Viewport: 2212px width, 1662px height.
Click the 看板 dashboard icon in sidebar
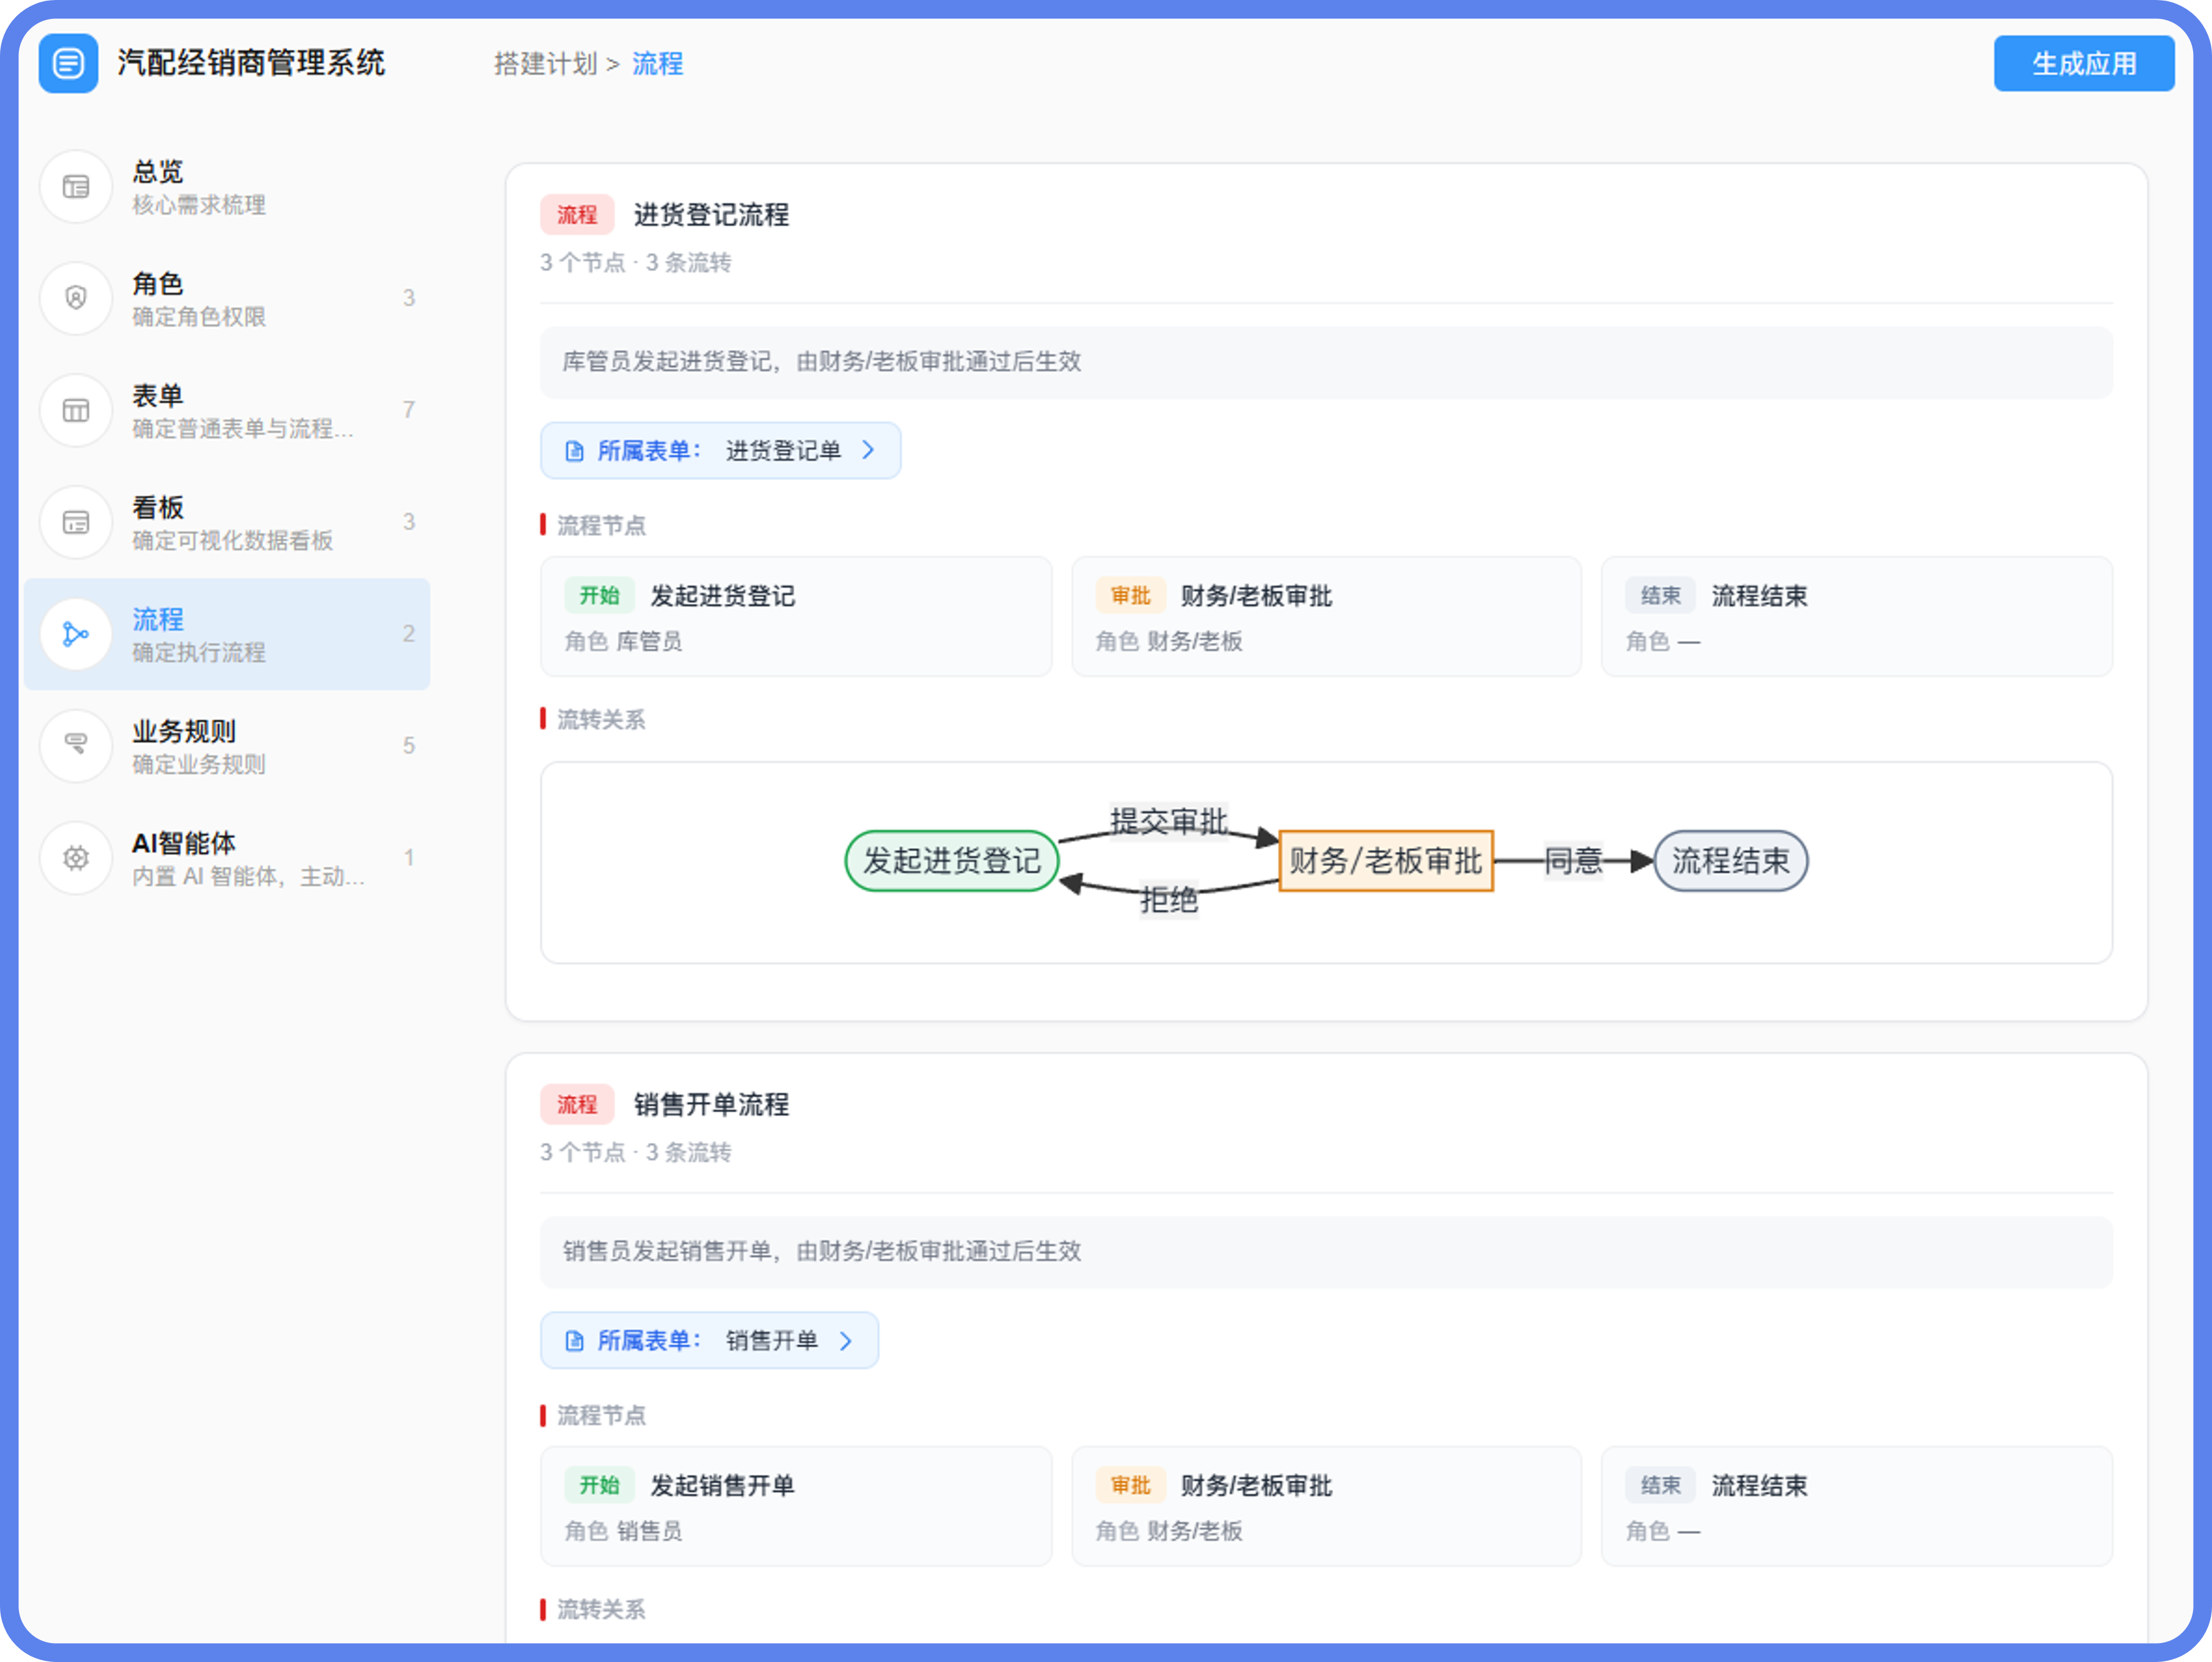pyautogui.click(x=76, y=522)
